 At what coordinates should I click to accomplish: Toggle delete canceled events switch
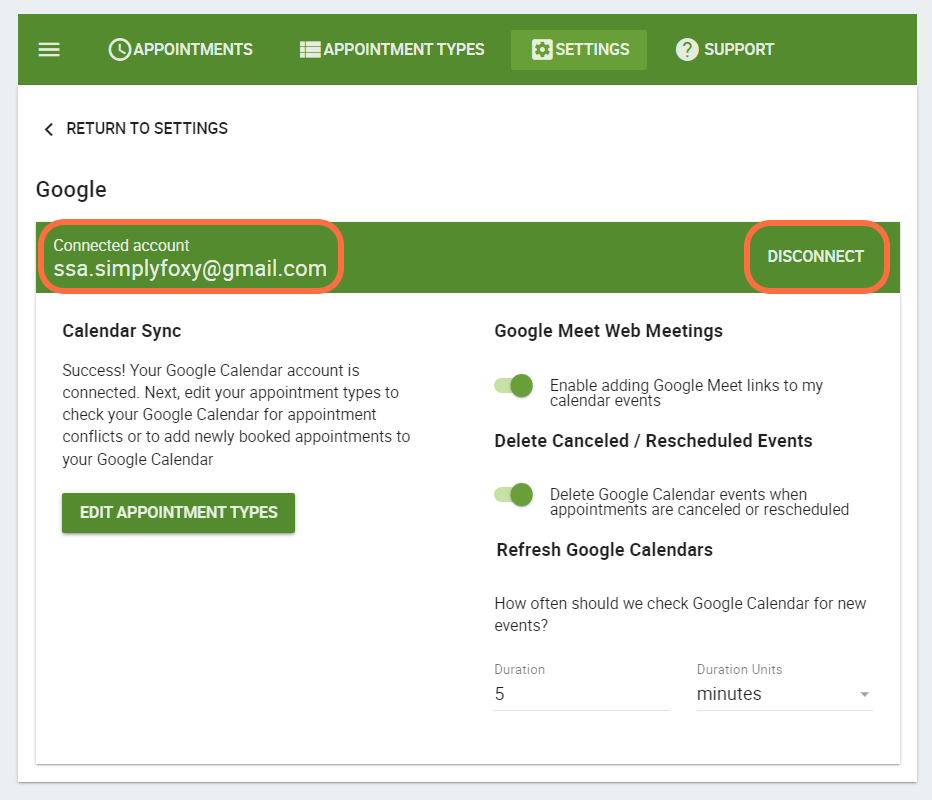(x=514, y=495)
